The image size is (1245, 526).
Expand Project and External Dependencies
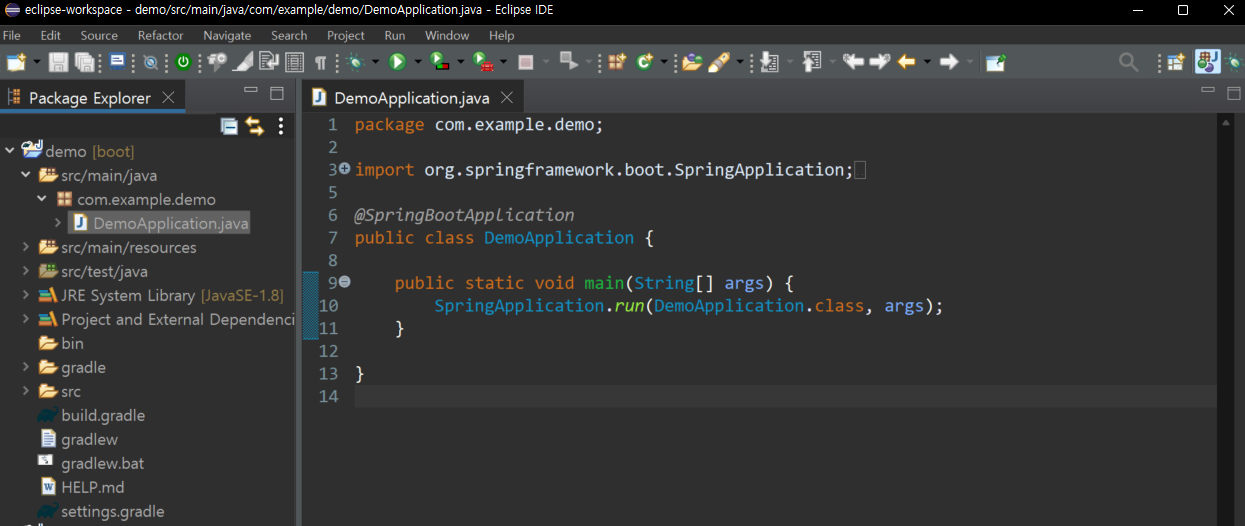coord(26,319)
